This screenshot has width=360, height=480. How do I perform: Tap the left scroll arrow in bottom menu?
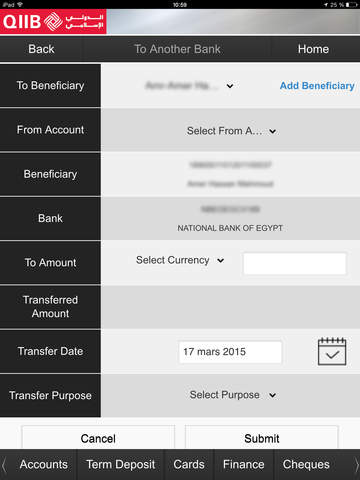[4, 465]
